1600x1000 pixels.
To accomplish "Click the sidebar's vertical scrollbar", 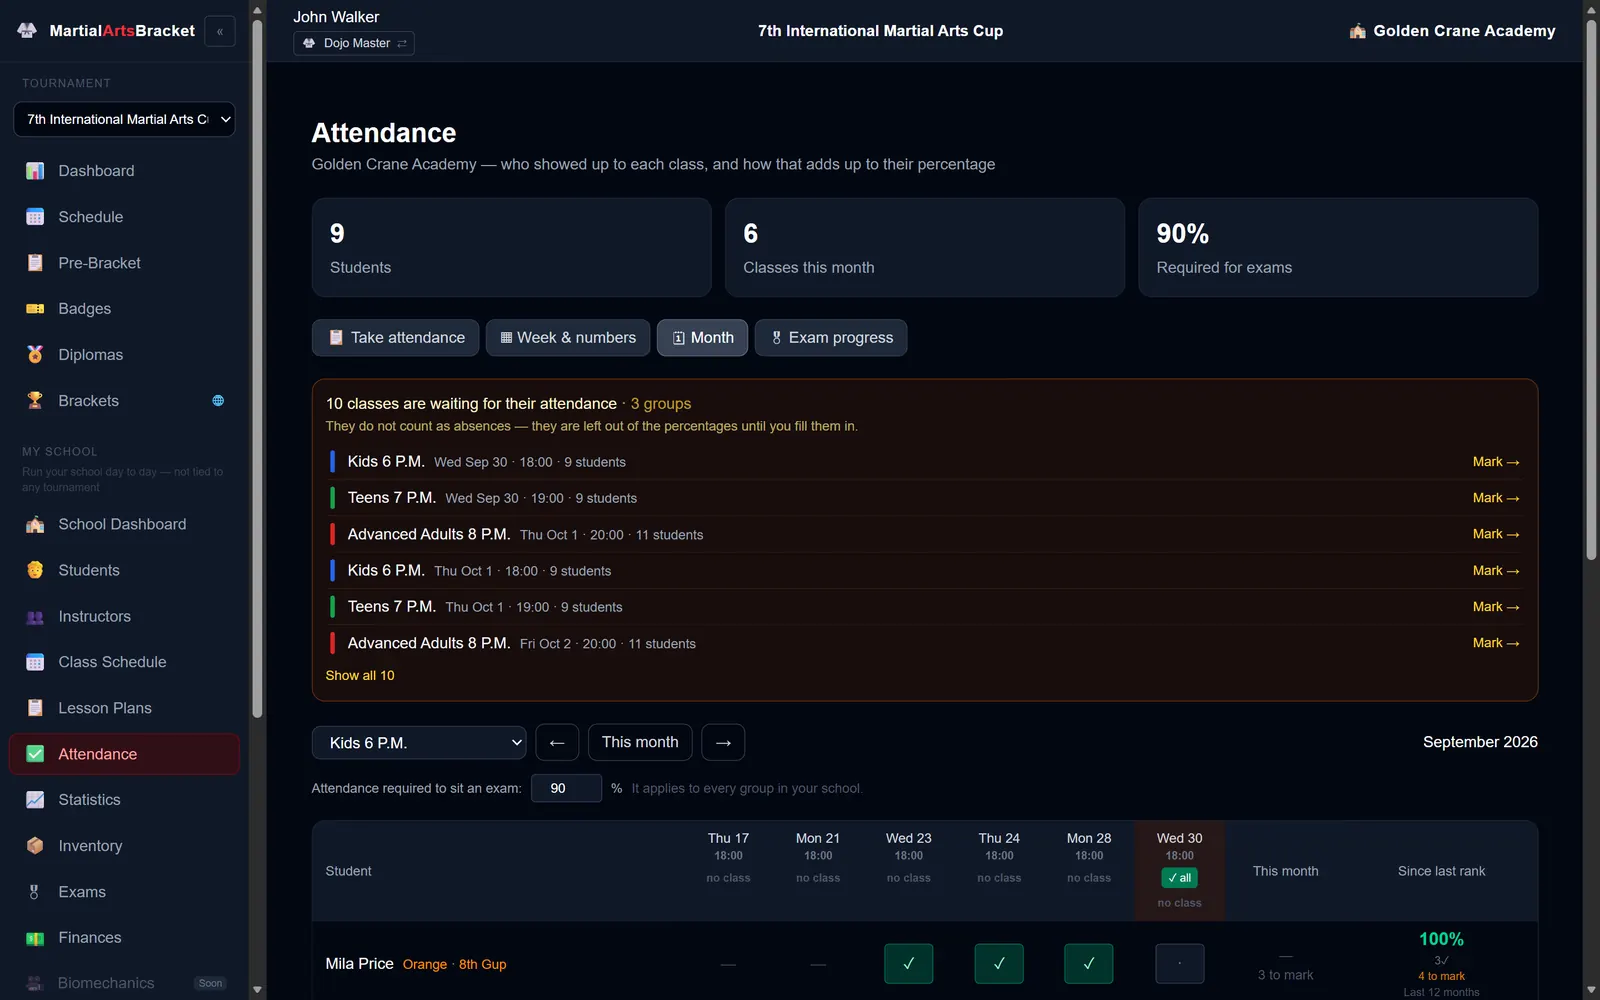I will tap(257, 368).
